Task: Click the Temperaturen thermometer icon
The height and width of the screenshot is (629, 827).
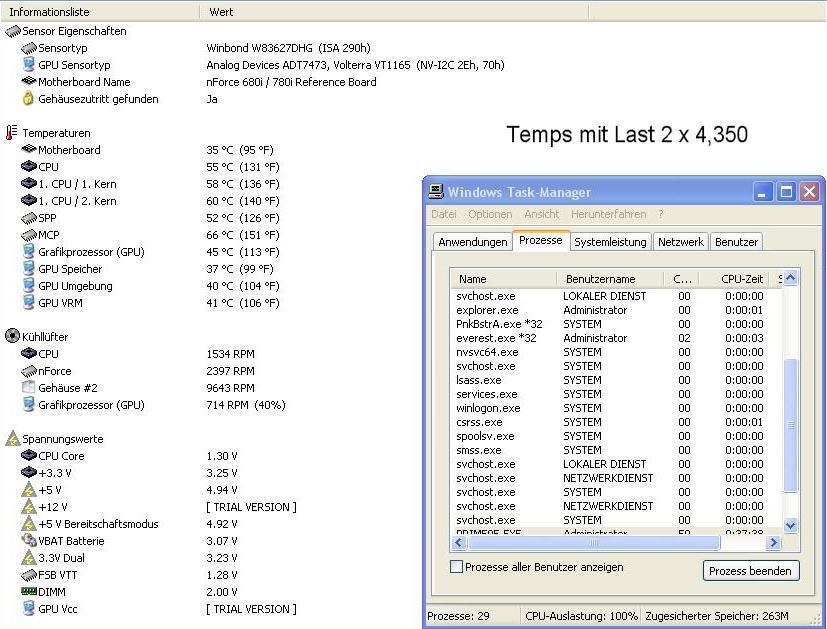Action: (x=12, y=132)
